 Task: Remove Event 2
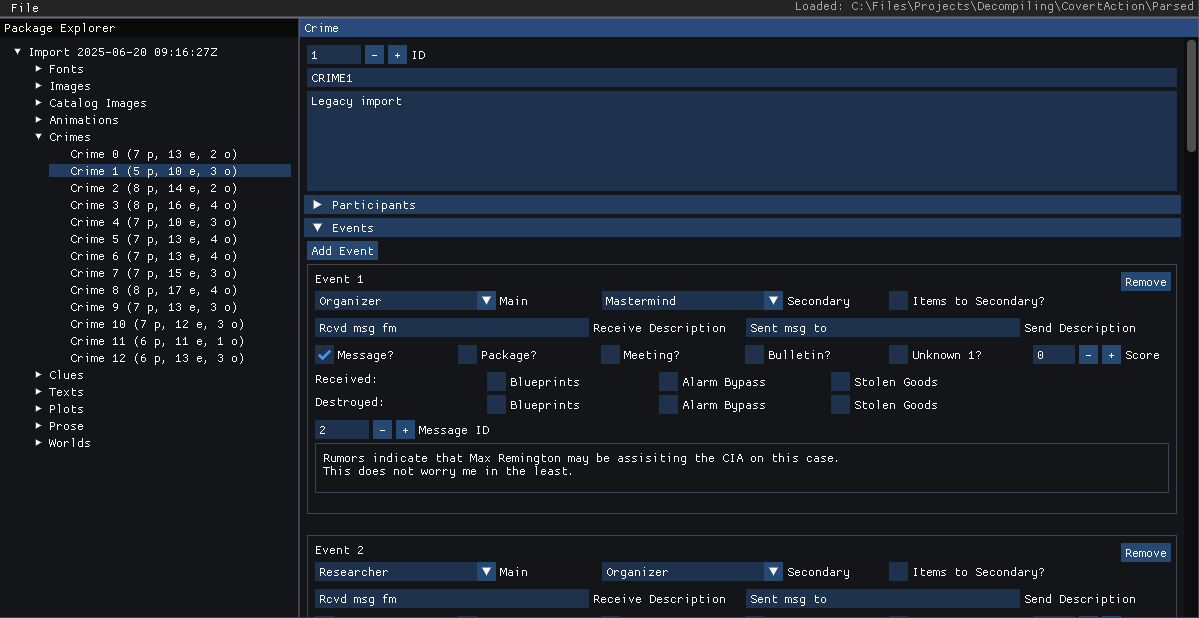[x=1145, y=552]
